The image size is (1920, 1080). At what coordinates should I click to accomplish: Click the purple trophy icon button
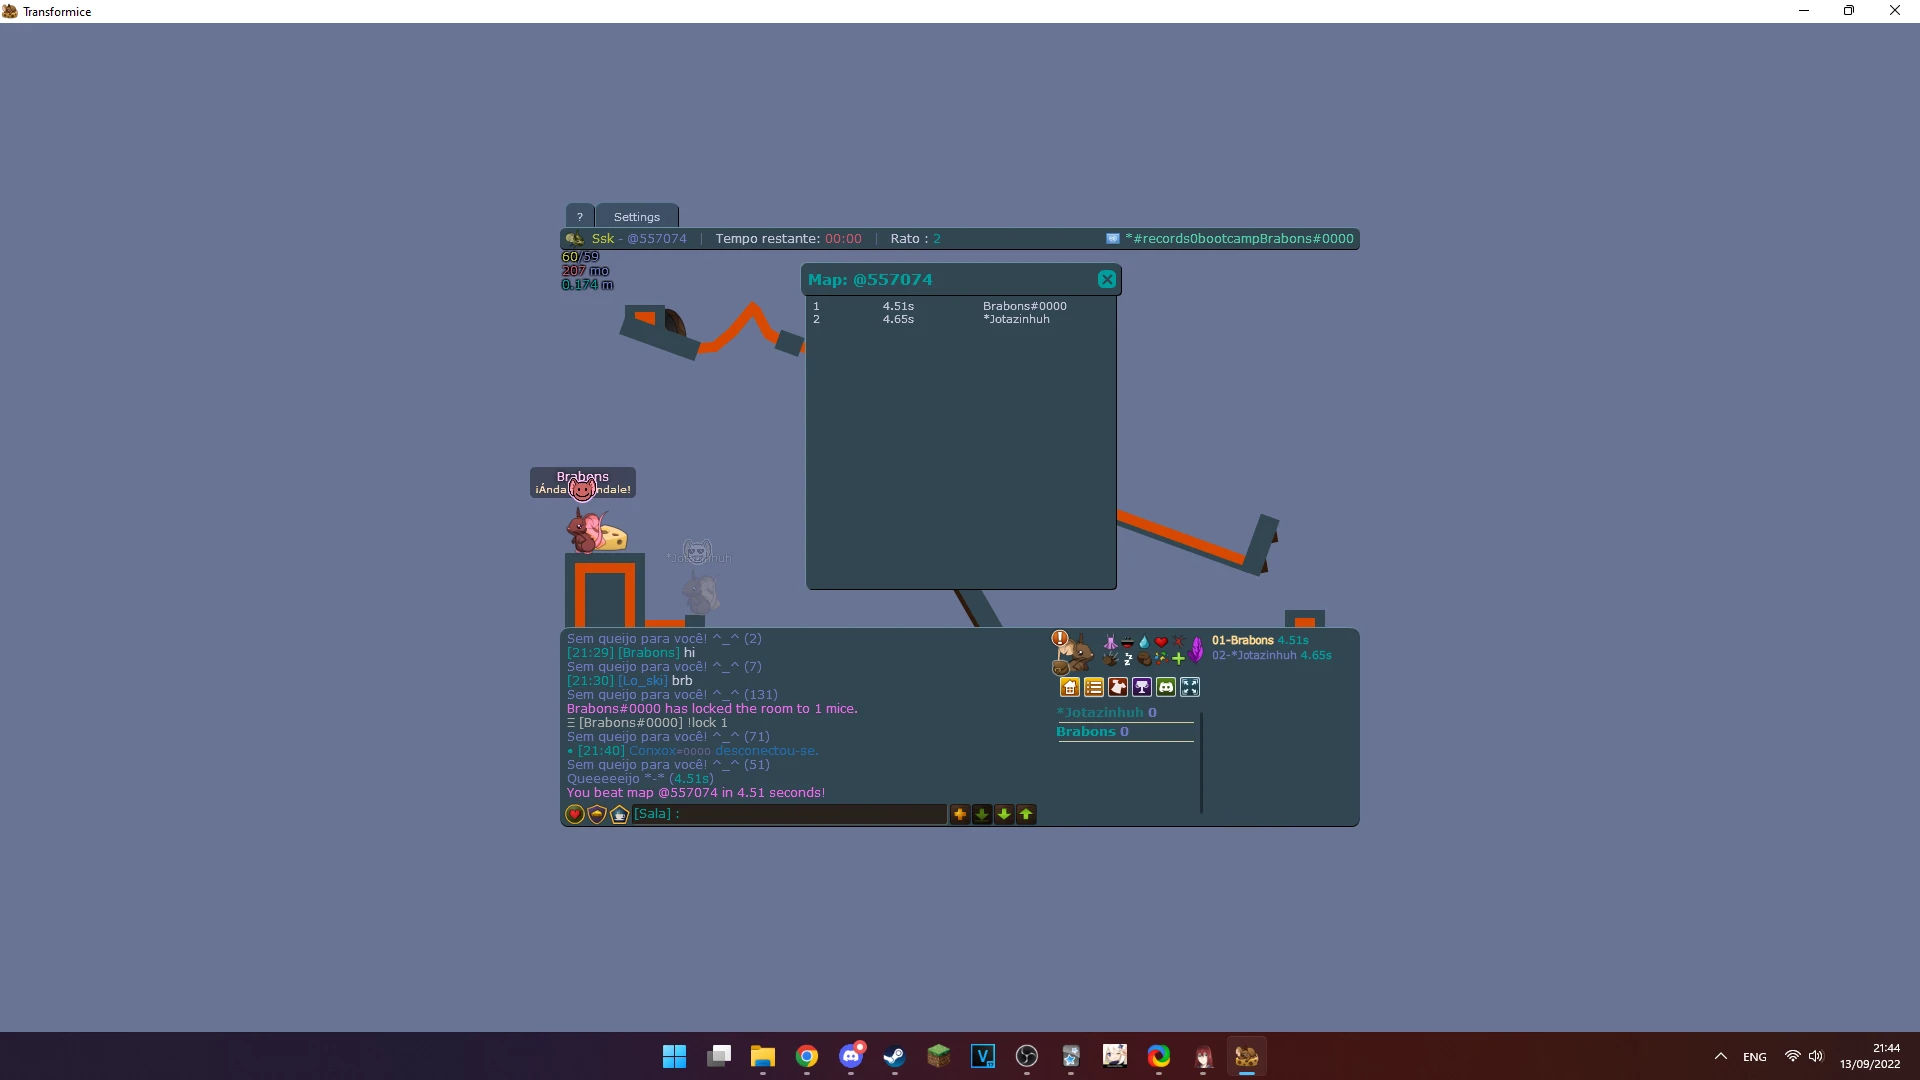point(1142,687)
